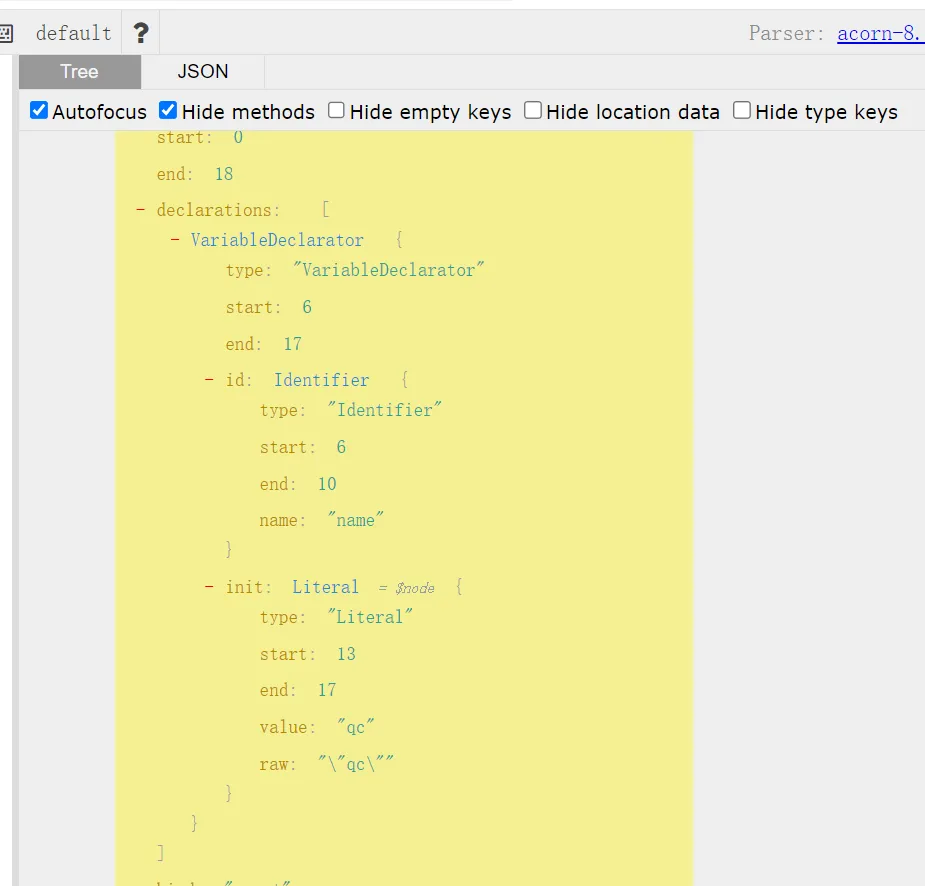
Task: Collapse VariableDeclarator using its minus toggle
Action: coord(175,240)
